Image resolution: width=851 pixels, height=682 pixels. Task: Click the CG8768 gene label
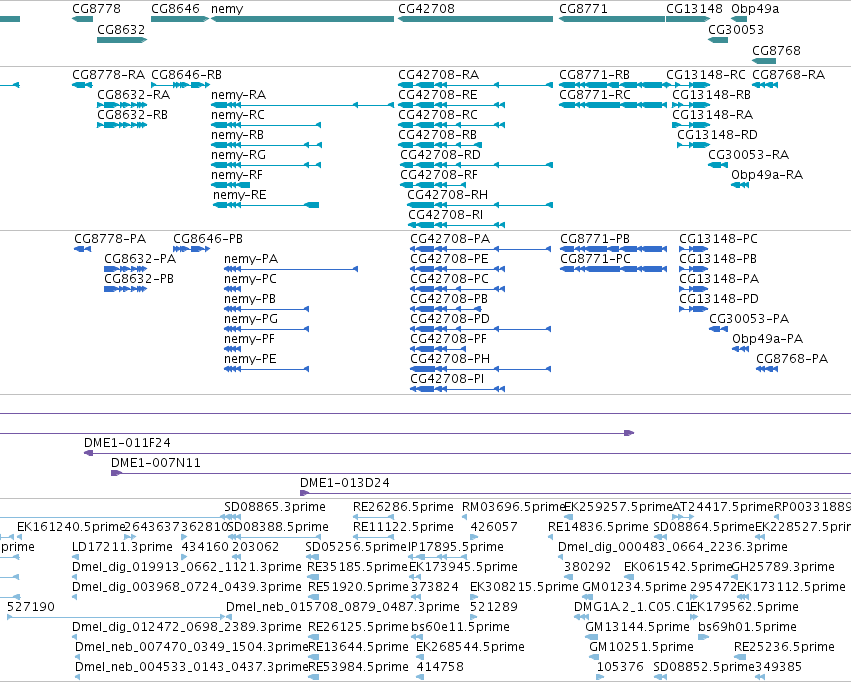coord(776,50)
